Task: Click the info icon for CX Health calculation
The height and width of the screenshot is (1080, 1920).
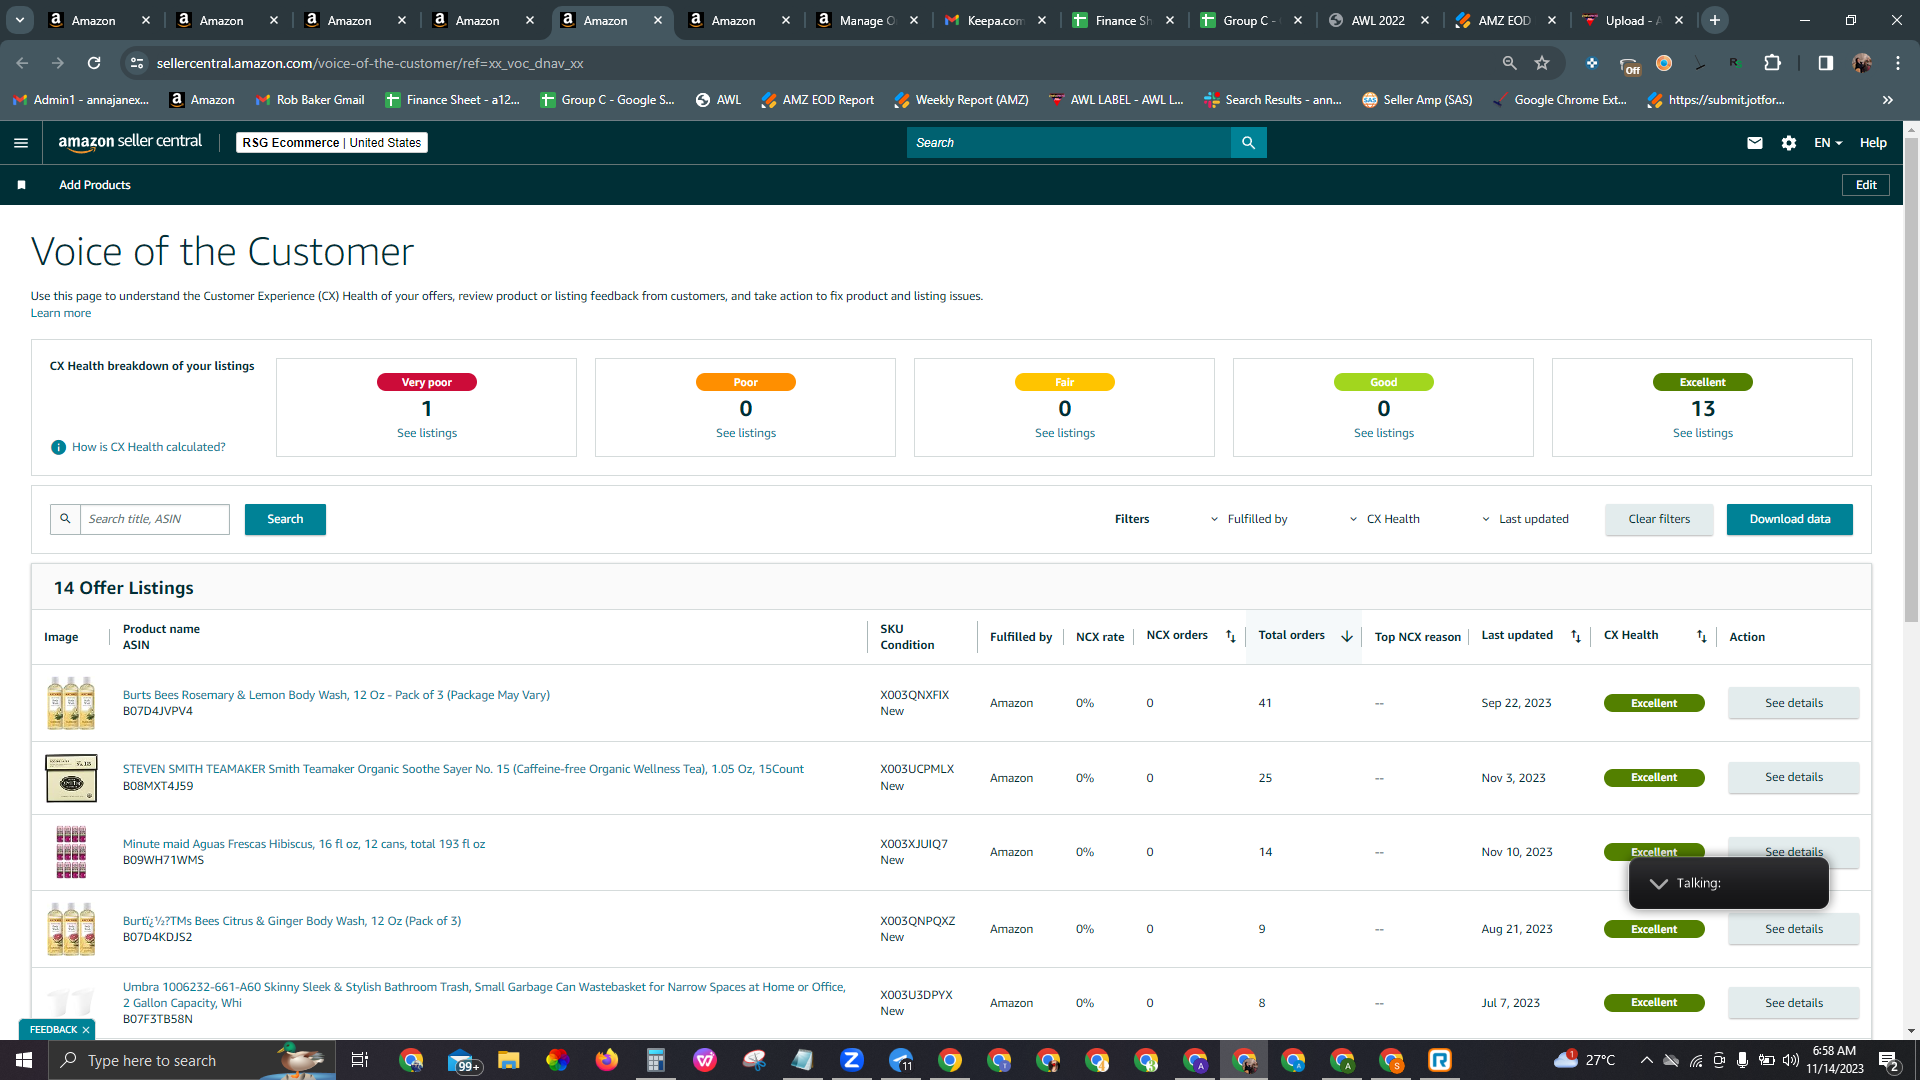Action: (x=58, y=447)
